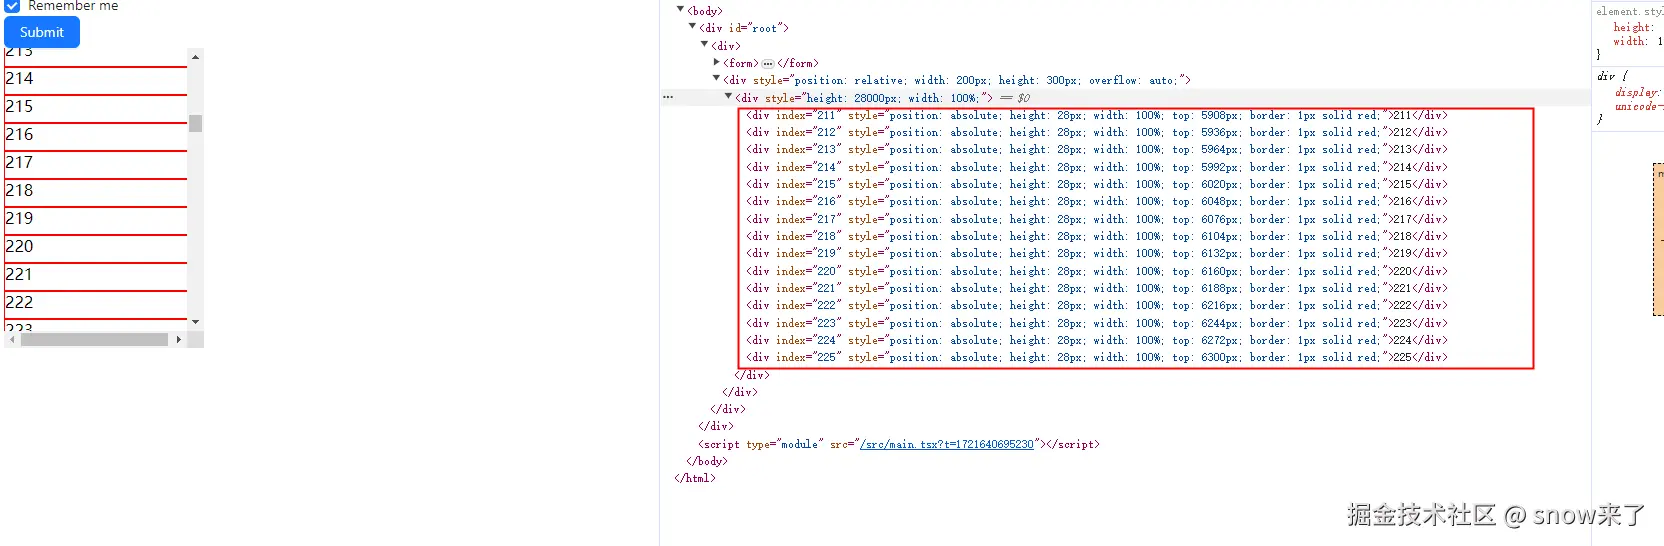Select the div index="214" DOM line
The width and height of the screenshot is (1664, 546).
(1096, 167)
